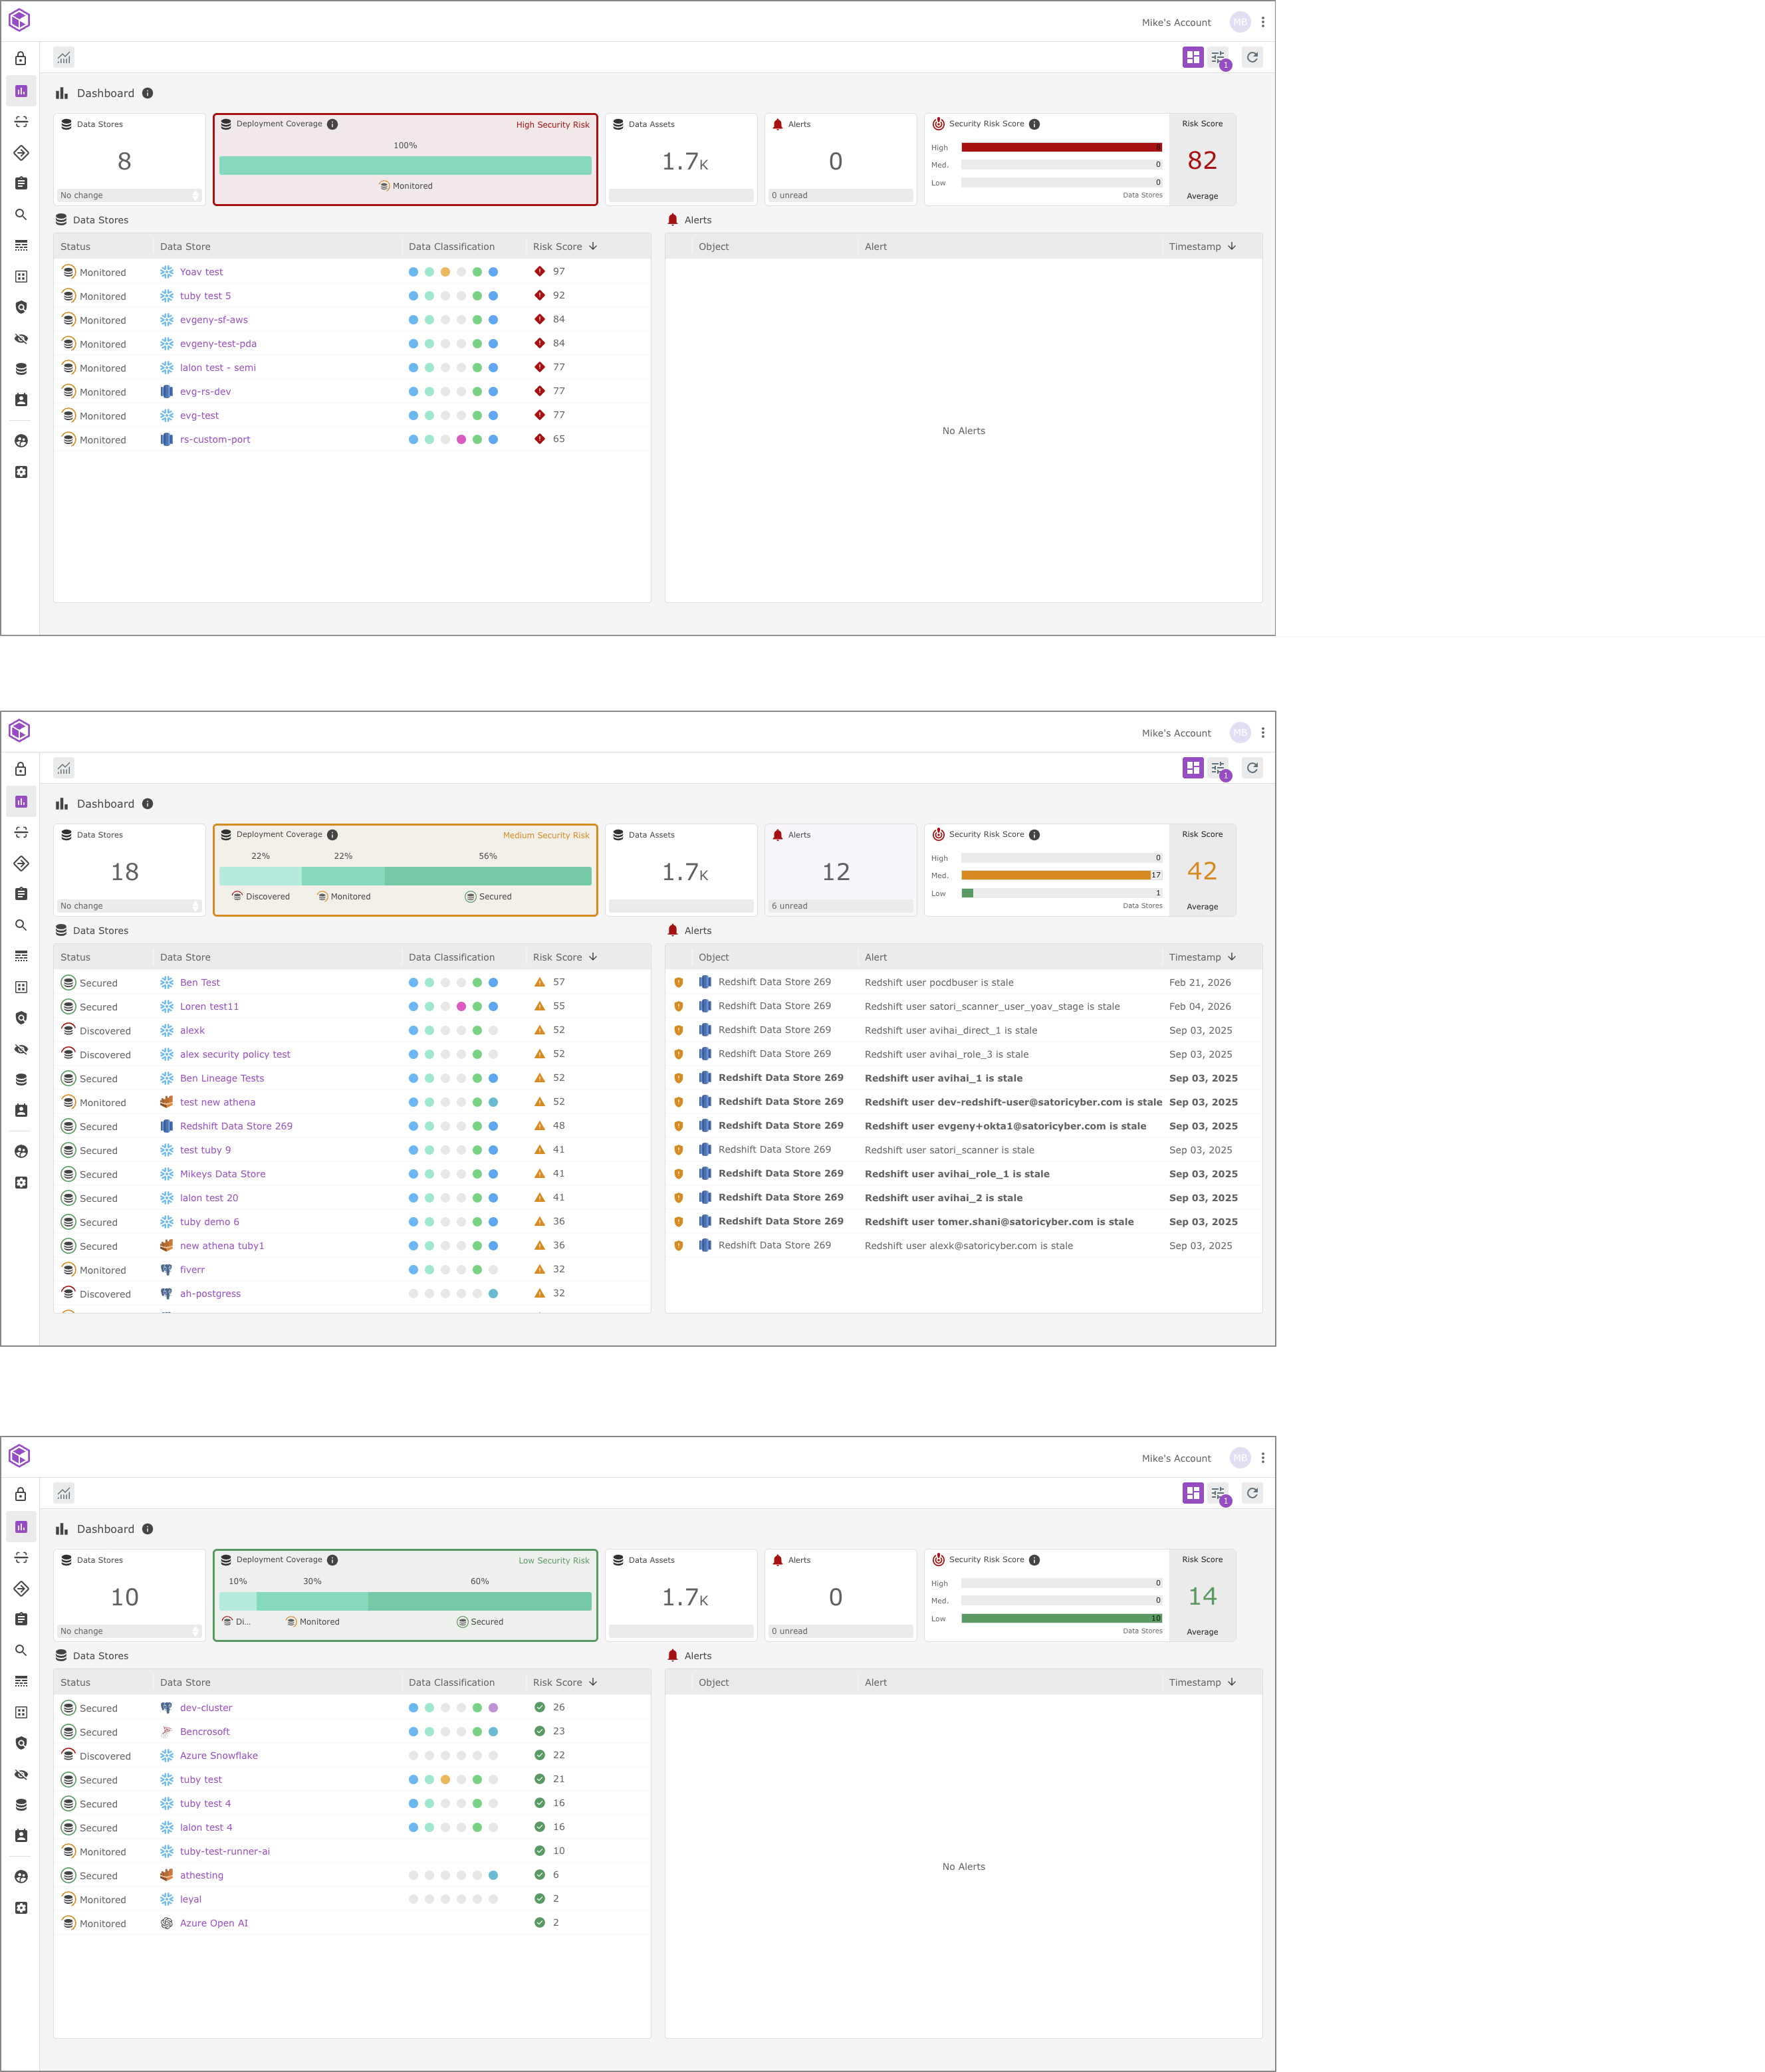1765x2072 pixels.
Task: Expand 'No change' selector on 8 data stores card
Action: coord(129,195)
